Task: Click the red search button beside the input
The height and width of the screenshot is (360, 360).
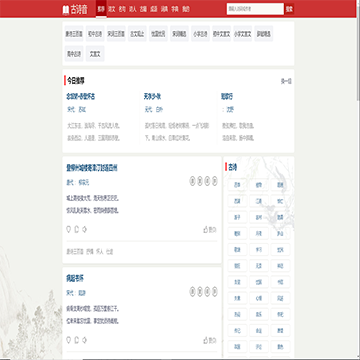Action: pyautogui.click(x=289, y=9)
